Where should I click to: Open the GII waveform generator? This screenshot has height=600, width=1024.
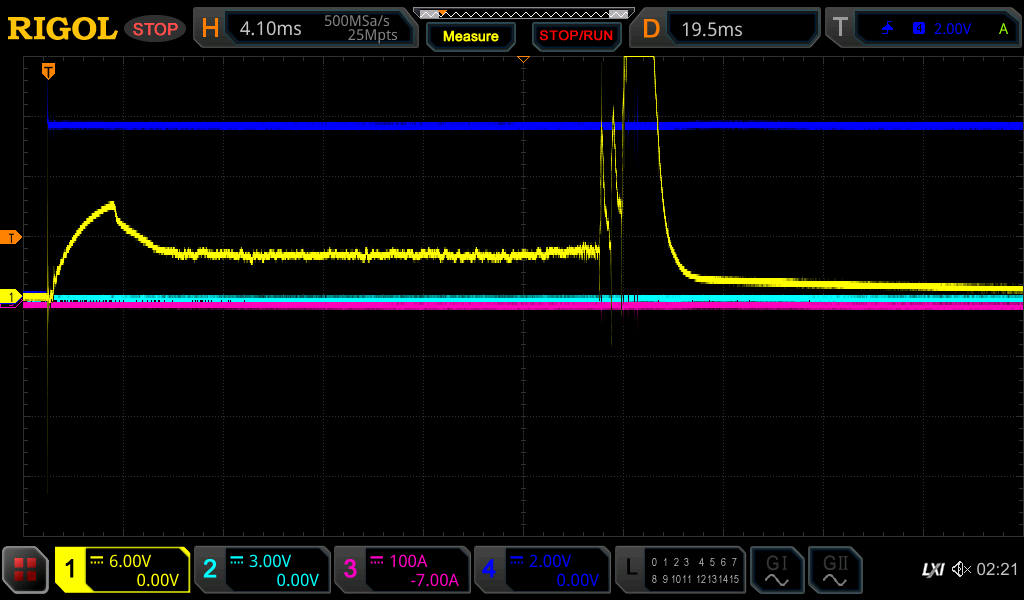(x=834, y=570)
